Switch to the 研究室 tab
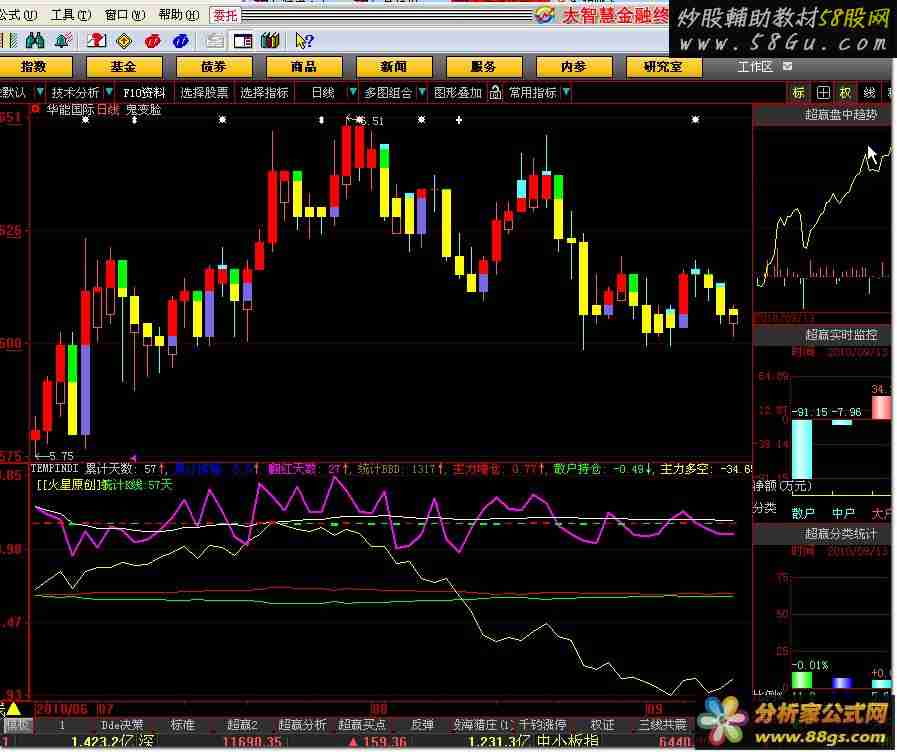The image size is (897, 752). (663, 67)
